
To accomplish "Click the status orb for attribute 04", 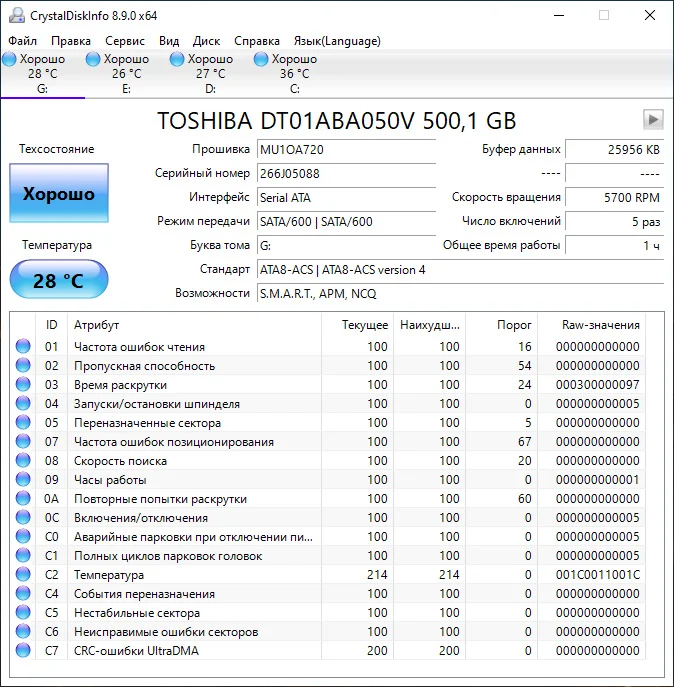I will tap(23, 403).
